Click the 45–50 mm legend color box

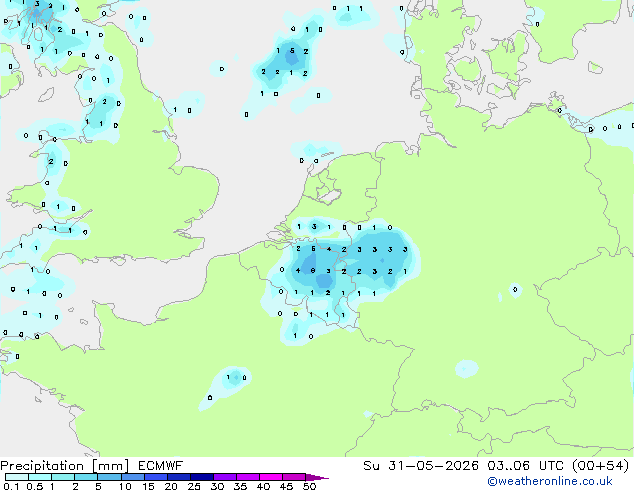click(x=294, y=477)
